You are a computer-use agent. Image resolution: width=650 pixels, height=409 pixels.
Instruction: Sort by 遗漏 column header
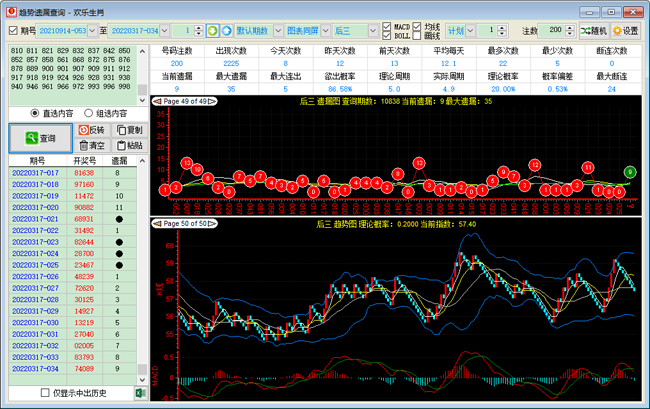click(119, 161)
